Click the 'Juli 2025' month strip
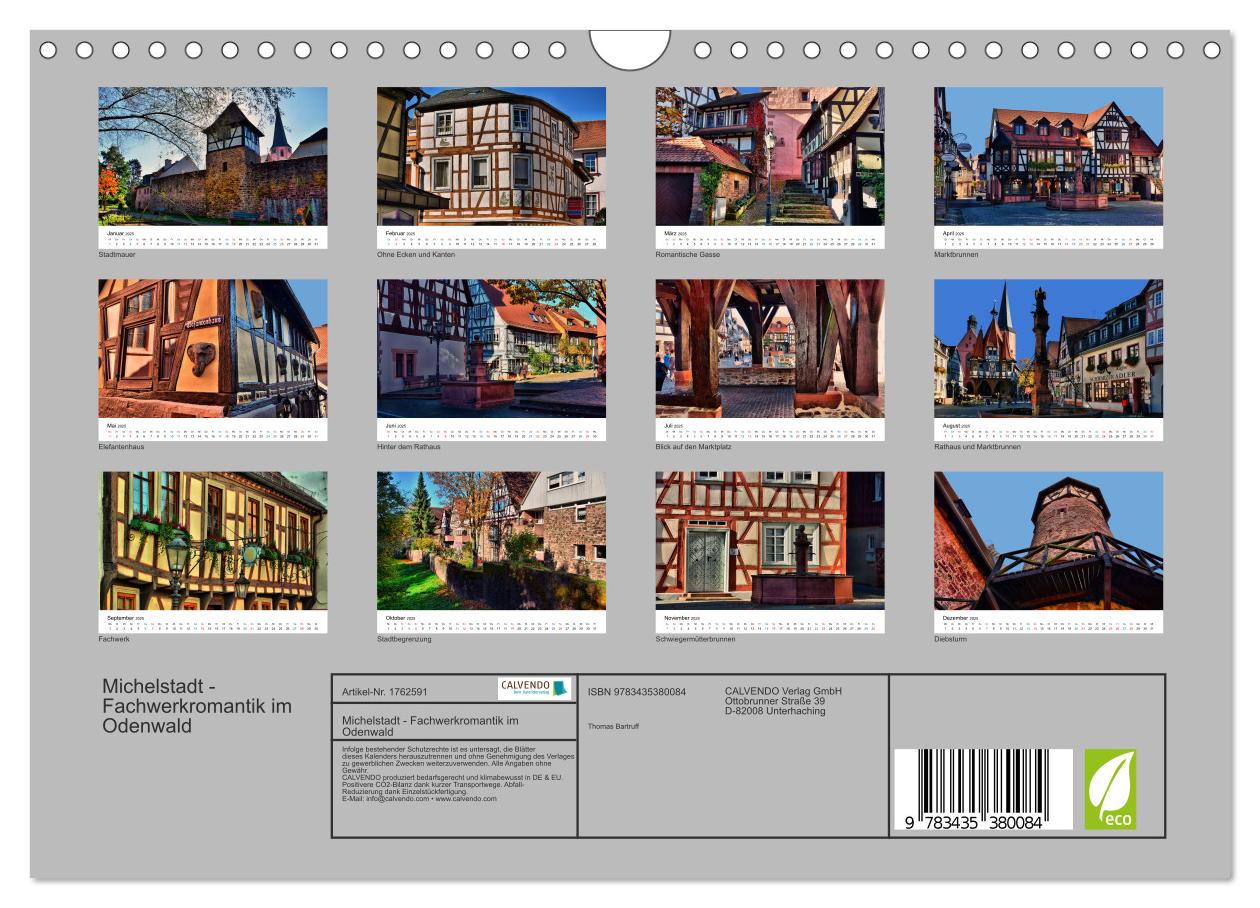Viewport: 1260px width, 908px height. (x=770, y=430)
